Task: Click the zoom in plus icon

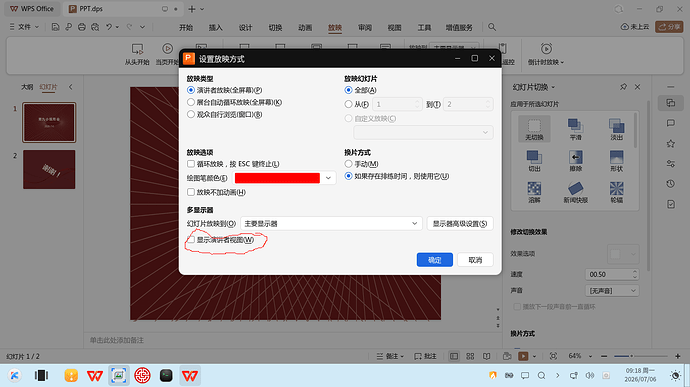Action: click(x=678, y=356)
